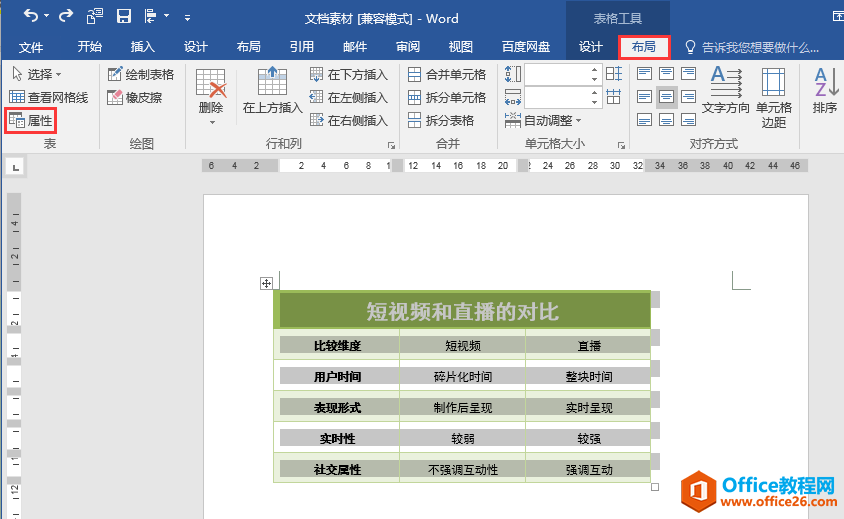Click the 不强调互动性 cell
The image size is (844, 519).
pyautogui.click(x=462, y=469)
